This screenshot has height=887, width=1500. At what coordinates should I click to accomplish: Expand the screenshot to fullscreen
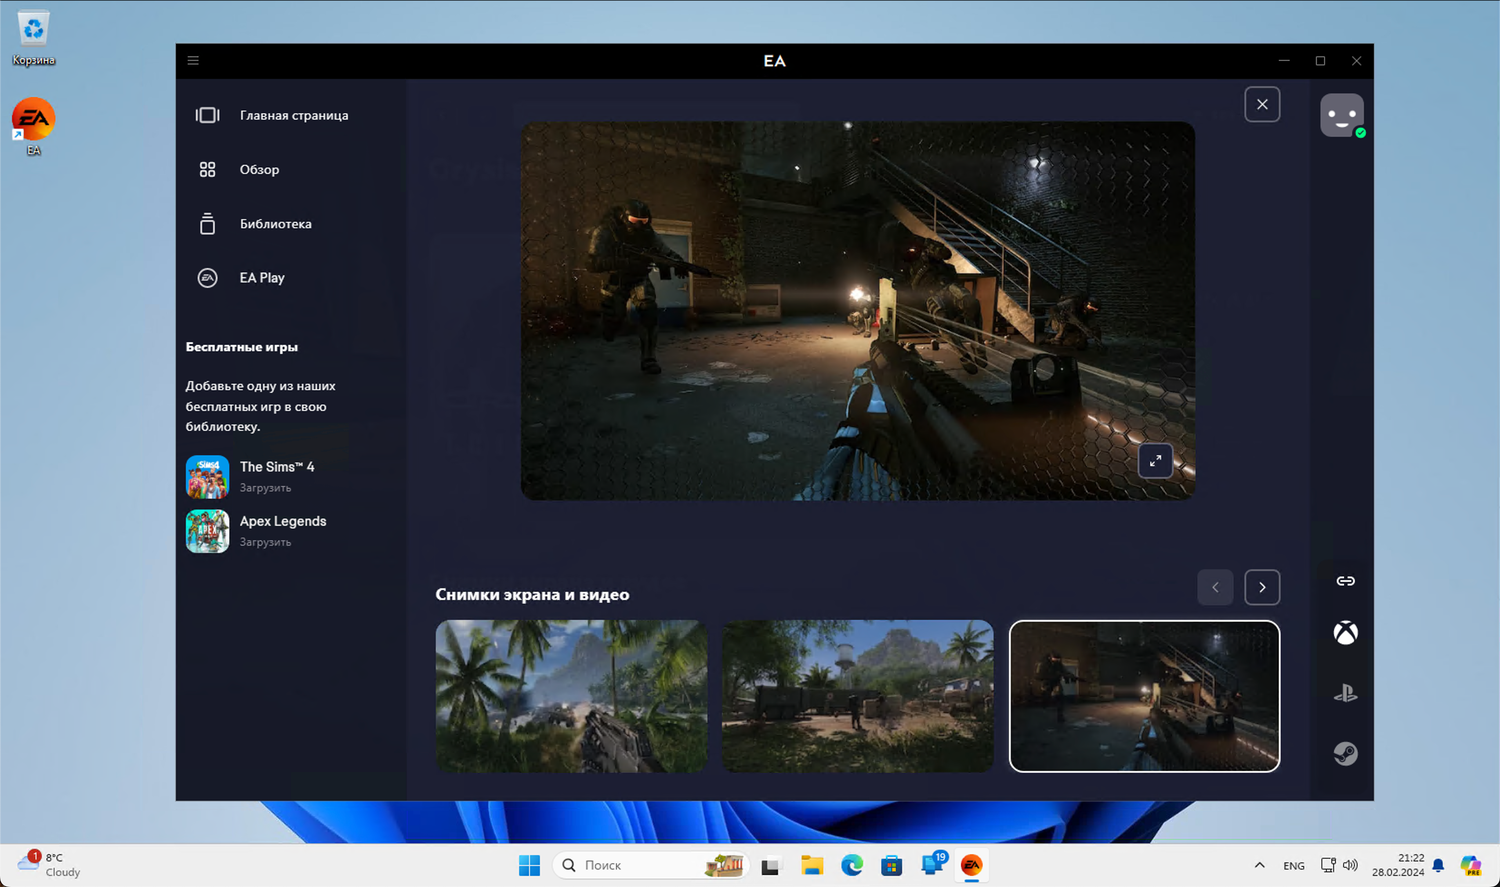1155,460
